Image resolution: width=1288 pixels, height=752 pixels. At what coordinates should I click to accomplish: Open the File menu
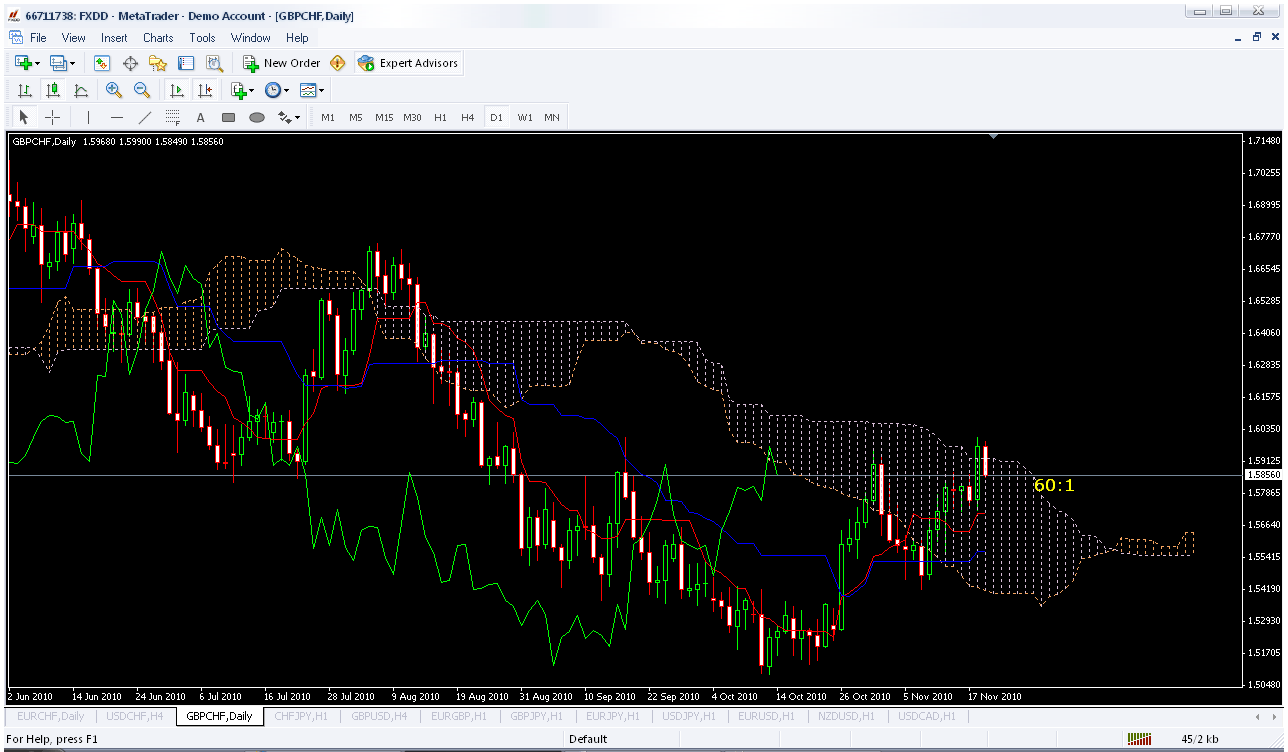pos(38,38)
